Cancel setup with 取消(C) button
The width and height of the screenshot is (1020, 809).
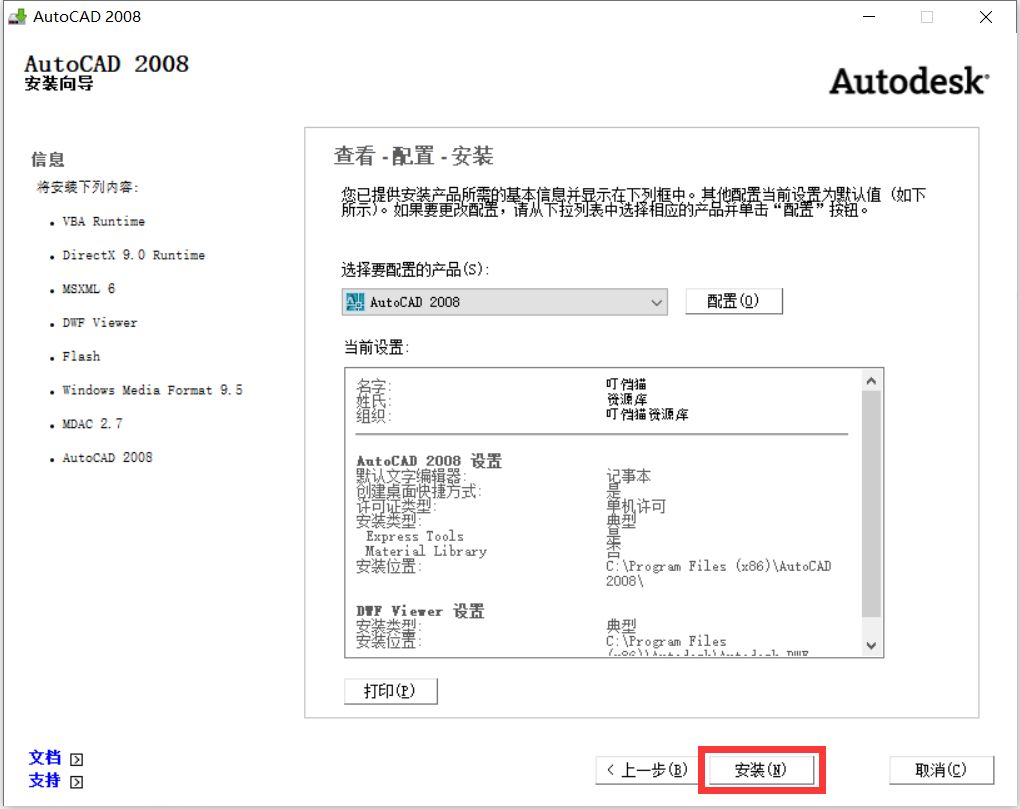pyautogui.click(x=941, y=770)
